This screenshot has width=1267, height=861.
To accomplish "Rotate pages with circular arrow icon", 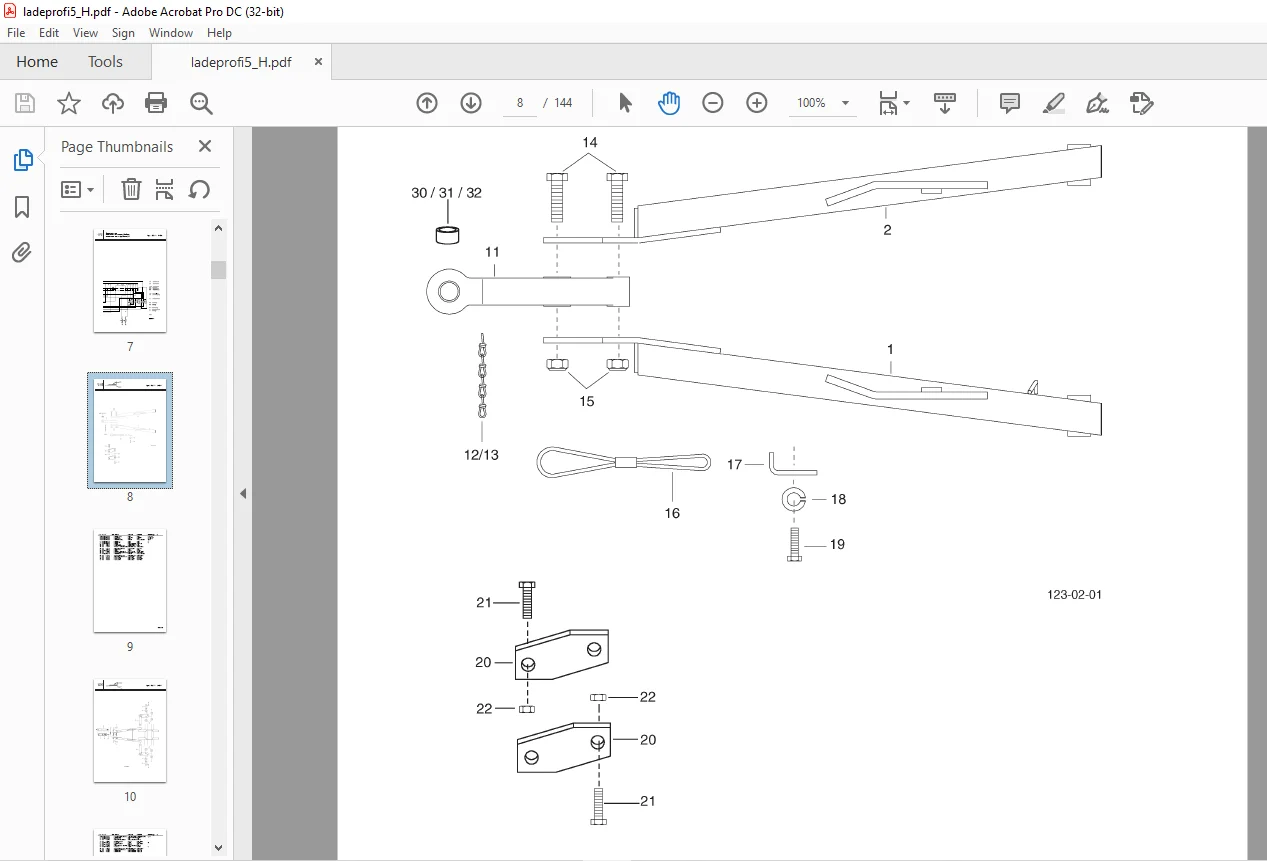I will [x=199, y=189].
